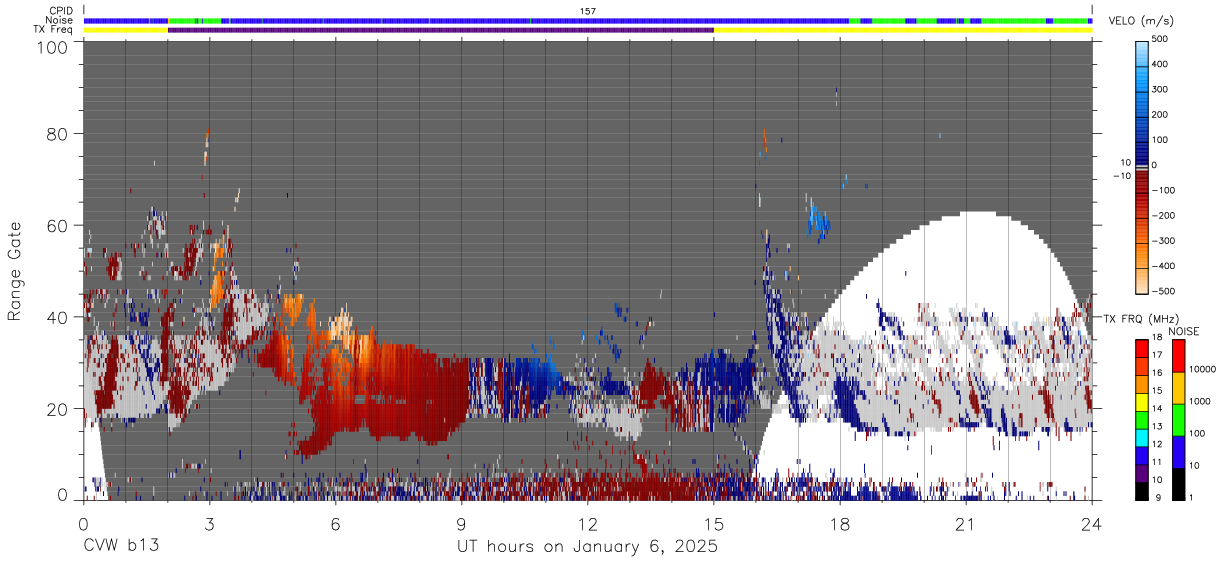Click the TX frequency color legend bar
This screenshot has height=567, width=1228.
coord(1141,419)
